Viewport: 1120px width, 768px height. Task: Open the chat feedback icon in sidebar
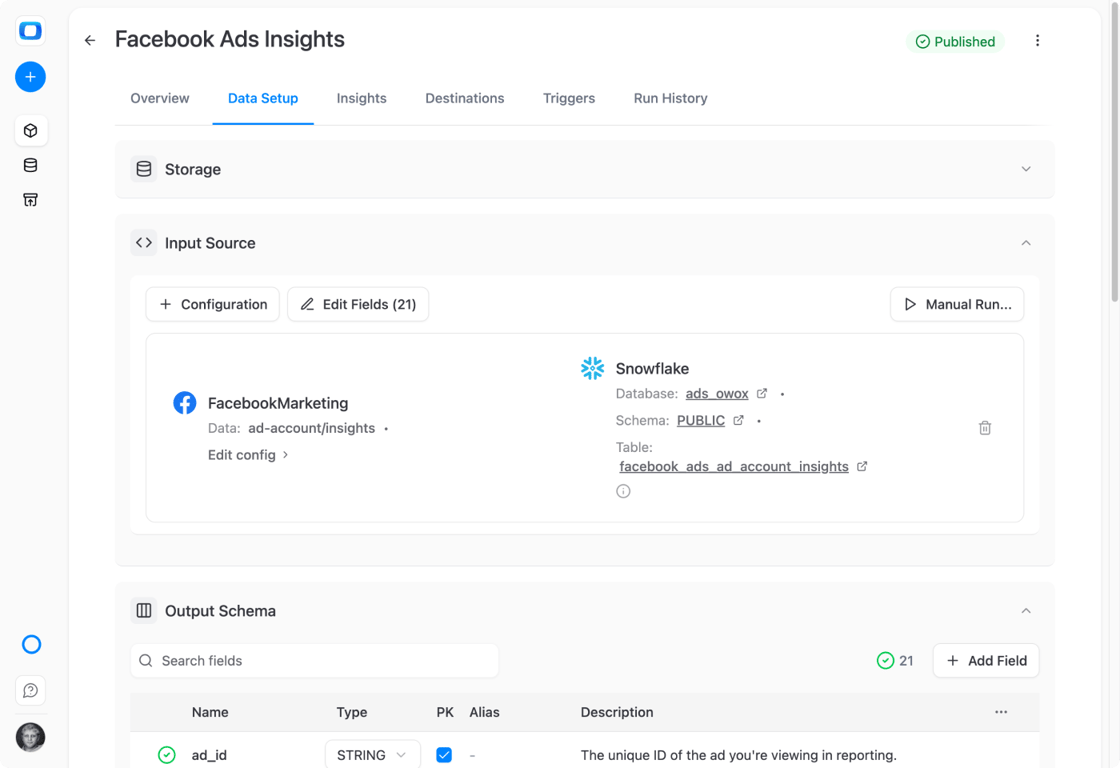click(30, 691)
